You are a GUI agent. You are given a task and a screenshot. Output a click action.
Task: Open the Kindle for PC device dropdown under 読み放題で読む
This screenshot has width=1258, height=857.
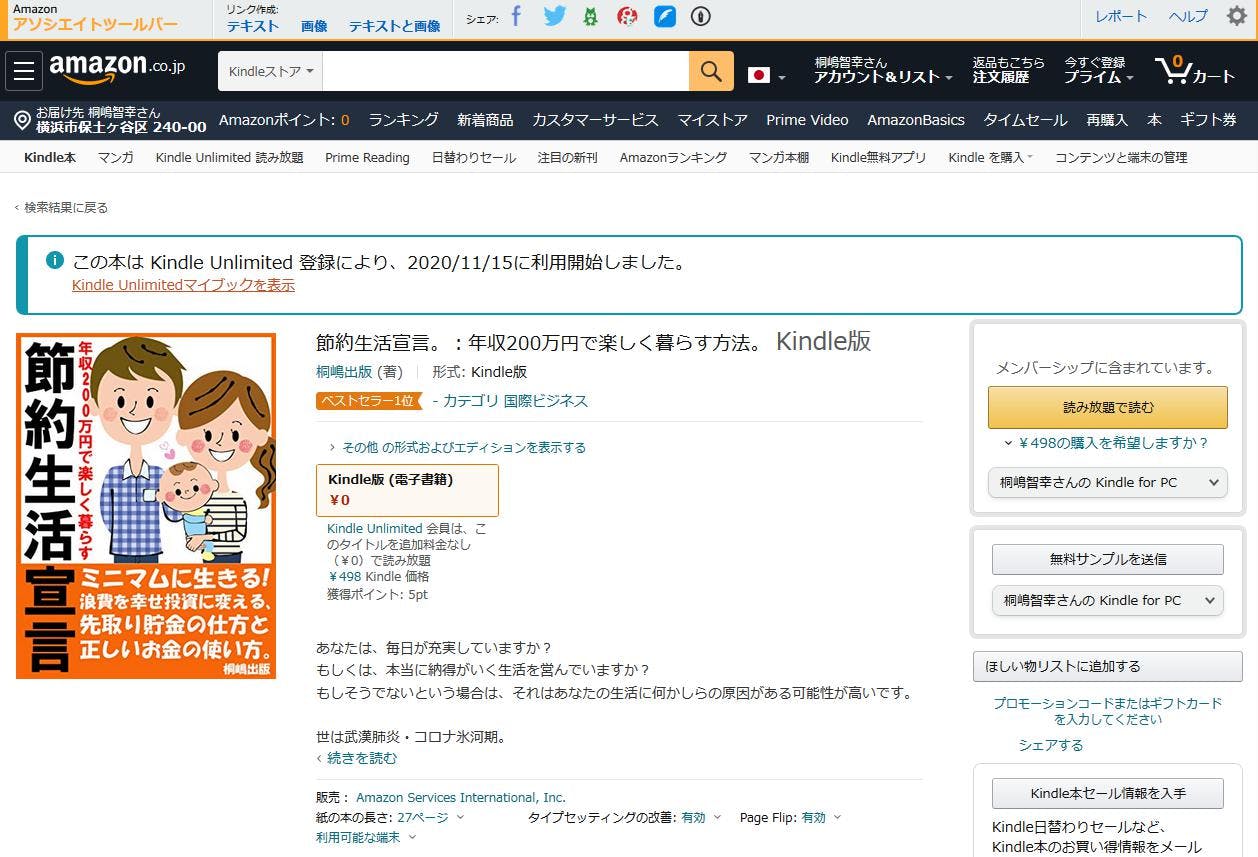[1107, 482]
